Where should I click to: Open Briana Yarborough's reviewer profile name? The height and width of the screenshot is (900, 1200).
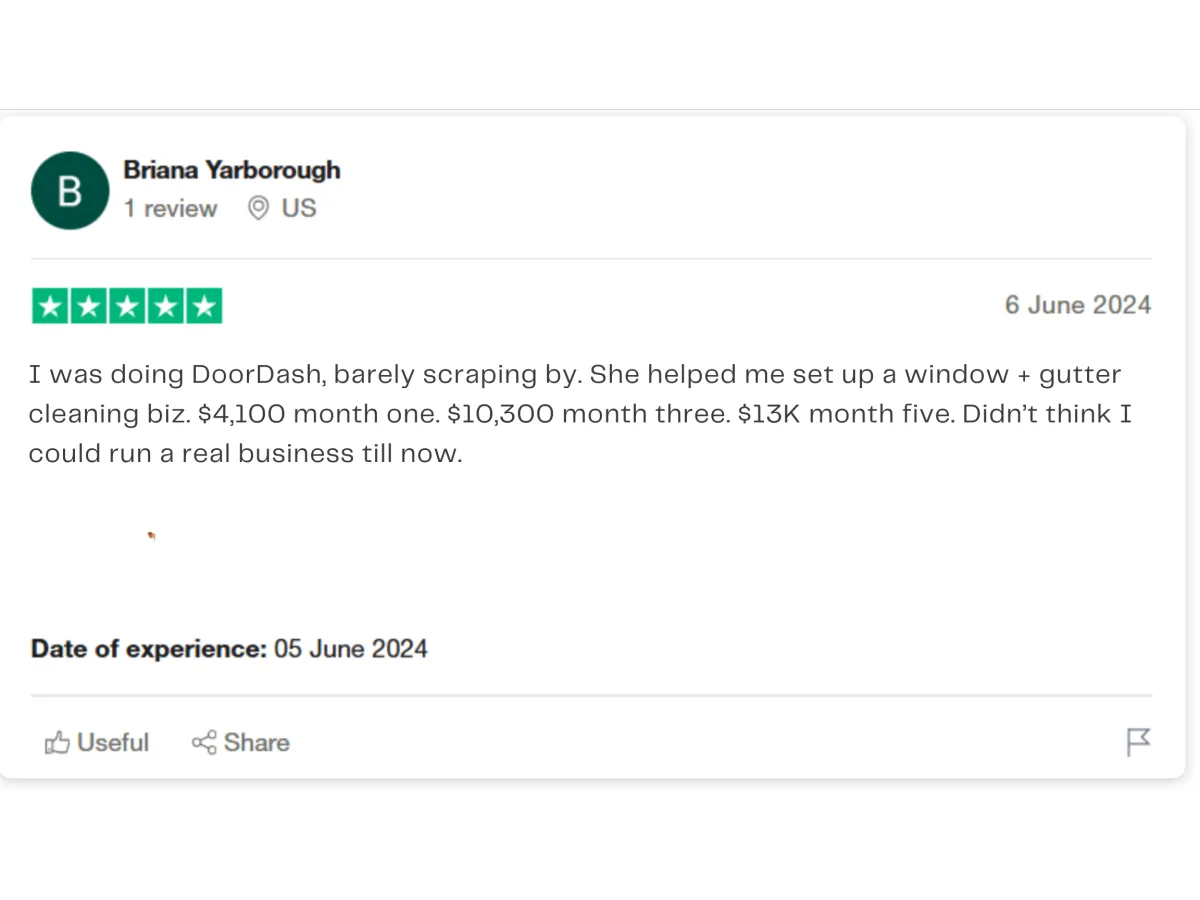(232, 170)
